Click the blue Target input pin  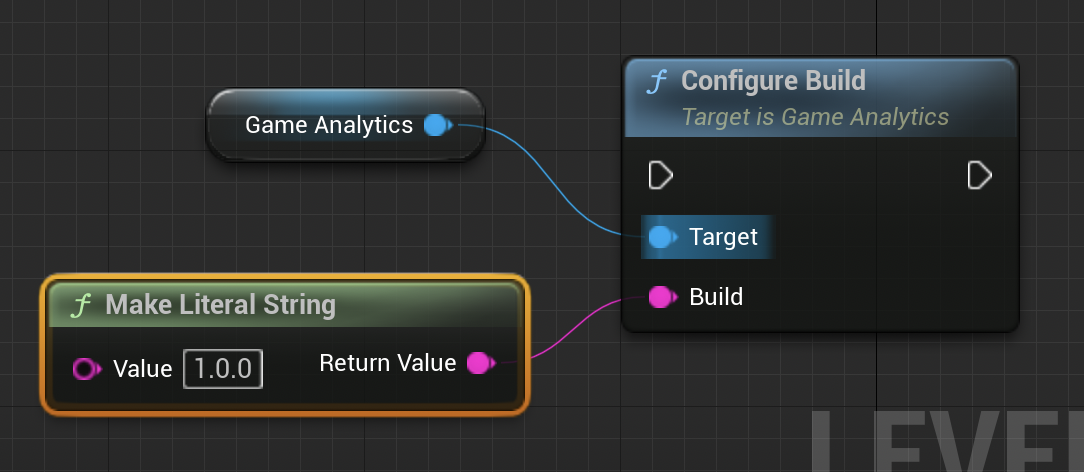click(x=661, y=237)
